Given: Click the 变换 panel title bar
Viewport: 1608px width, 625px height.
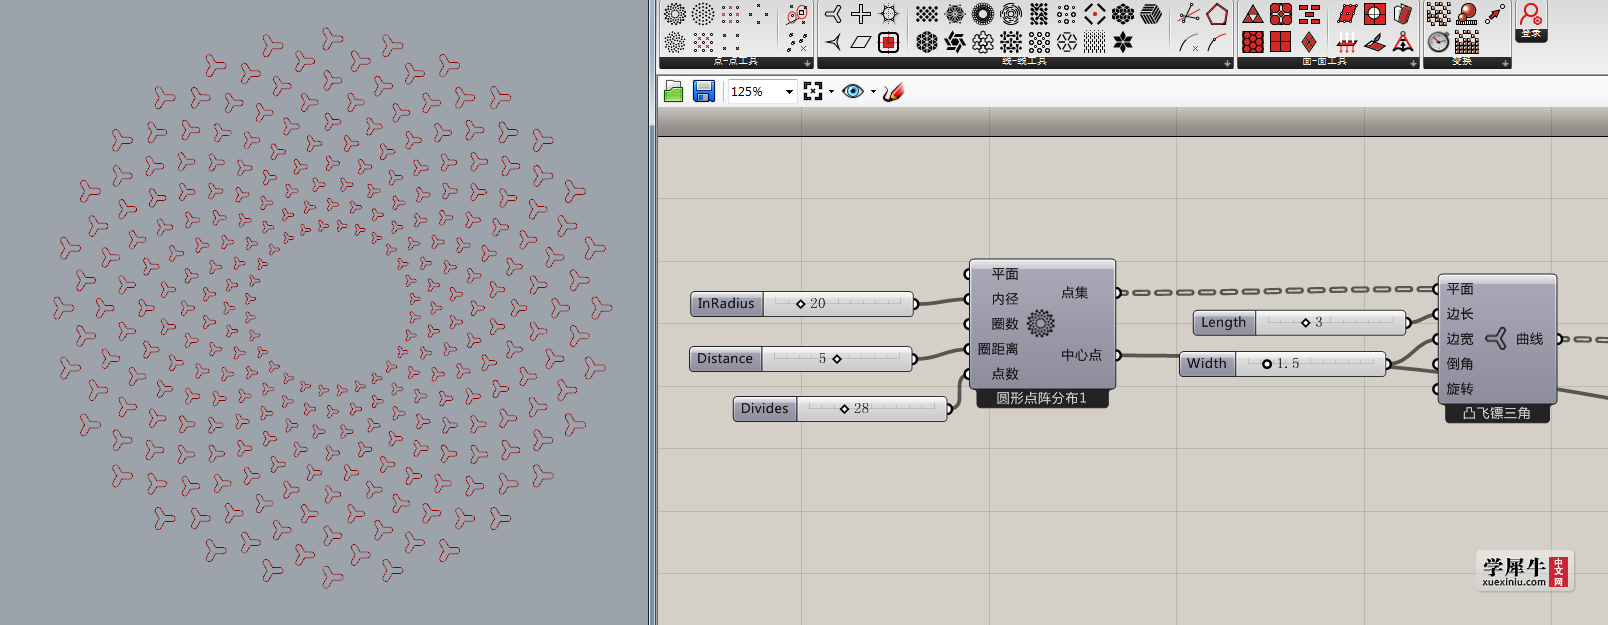Looking at the screenshot, I should pos(1466,62).
